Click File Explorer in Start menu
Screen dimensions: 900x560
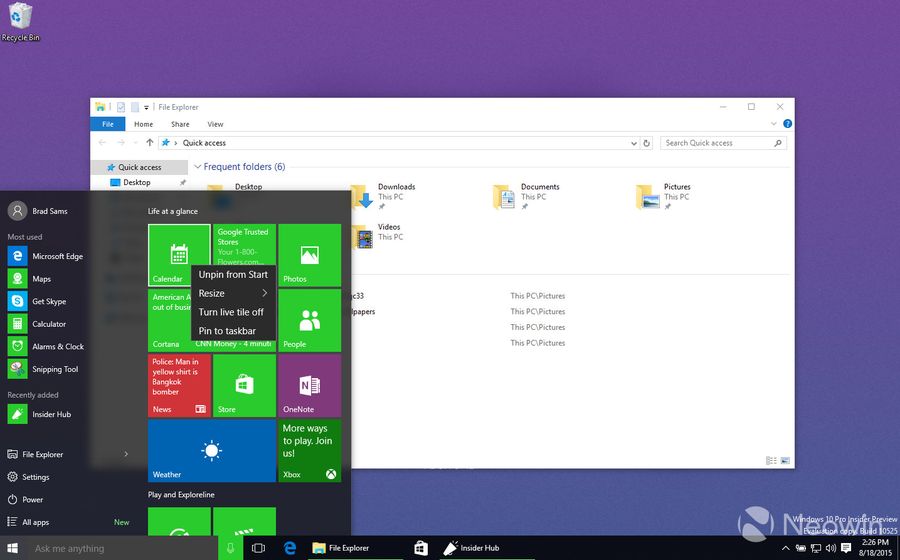(x=36, y=454)
